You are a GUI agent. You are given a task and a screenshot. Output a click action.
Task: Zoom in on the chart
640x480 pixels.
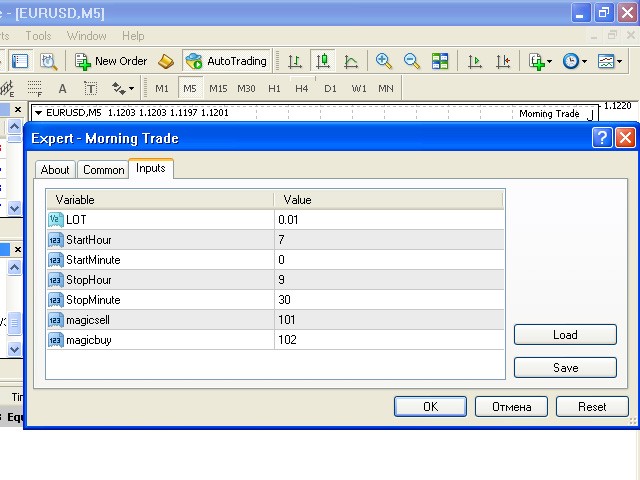tap(384, 61)
